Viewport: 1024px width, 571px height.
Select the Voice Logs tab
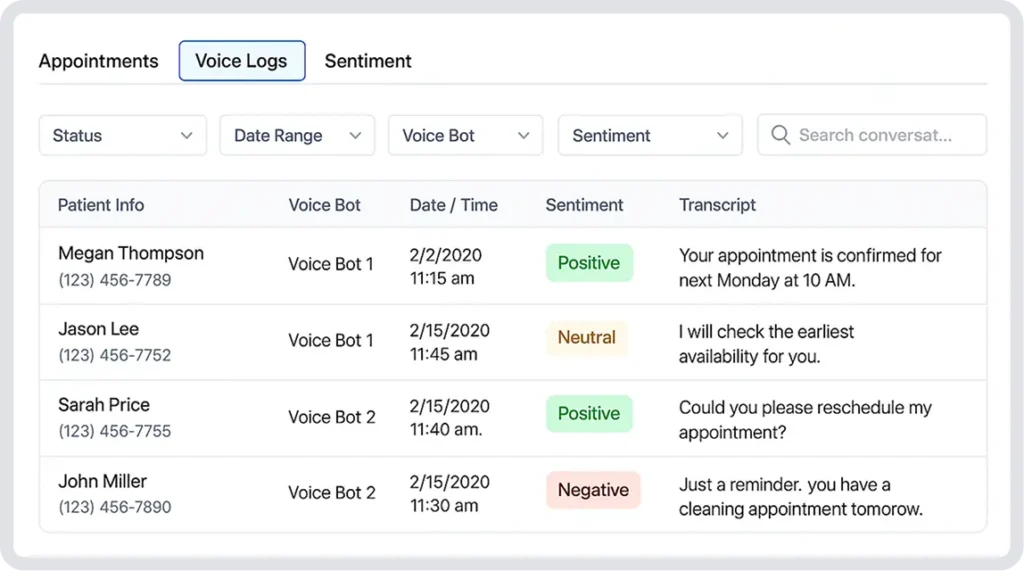pyautogui.click(x=241, y=61)
